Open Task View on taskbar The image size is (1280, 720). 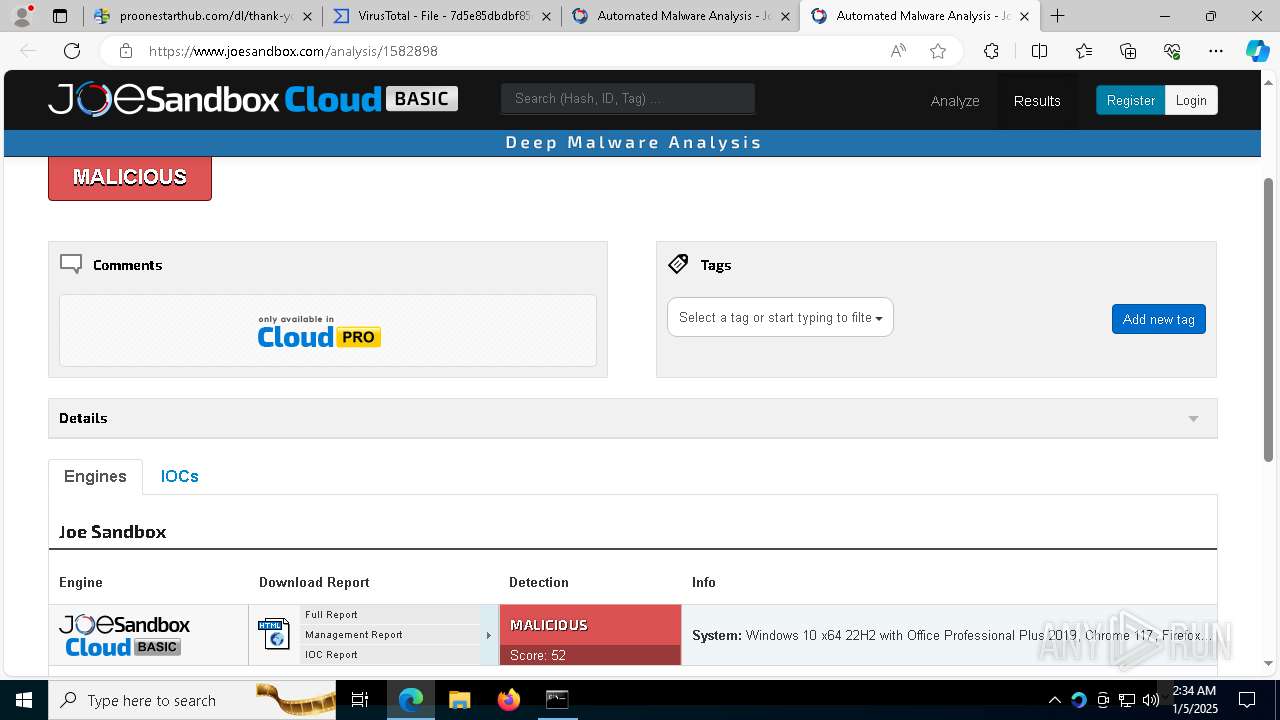tap(360, 700)
